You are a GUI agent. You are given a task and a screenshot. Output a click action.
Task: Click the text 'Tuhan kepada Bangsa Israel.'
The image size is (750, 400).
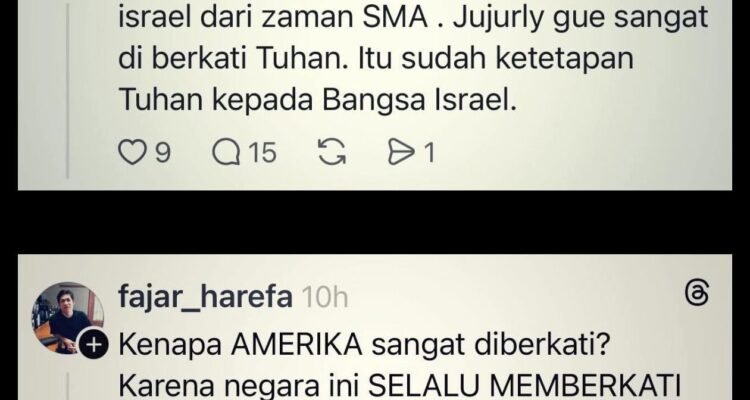pos(318,100)
